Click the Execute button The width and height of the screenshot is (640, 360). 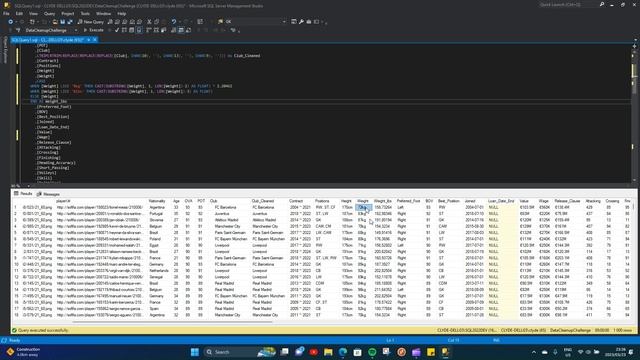pyautogui.click(x=93, y=30)
